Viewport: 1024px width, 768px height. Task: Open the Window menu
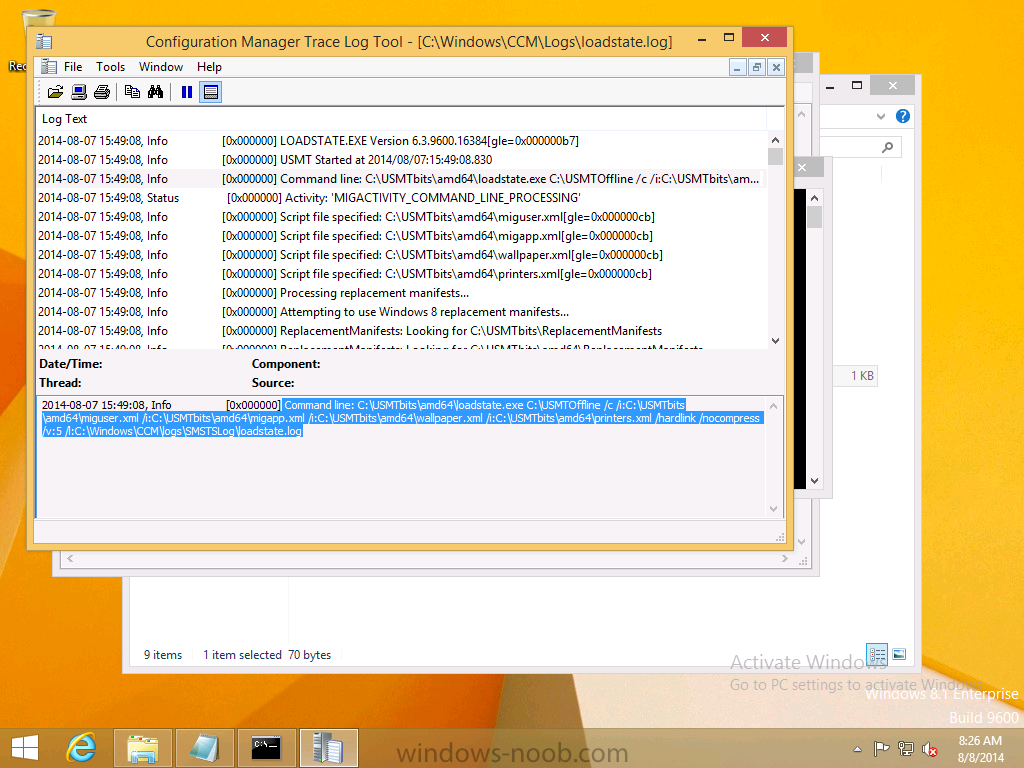click(161, 67)
